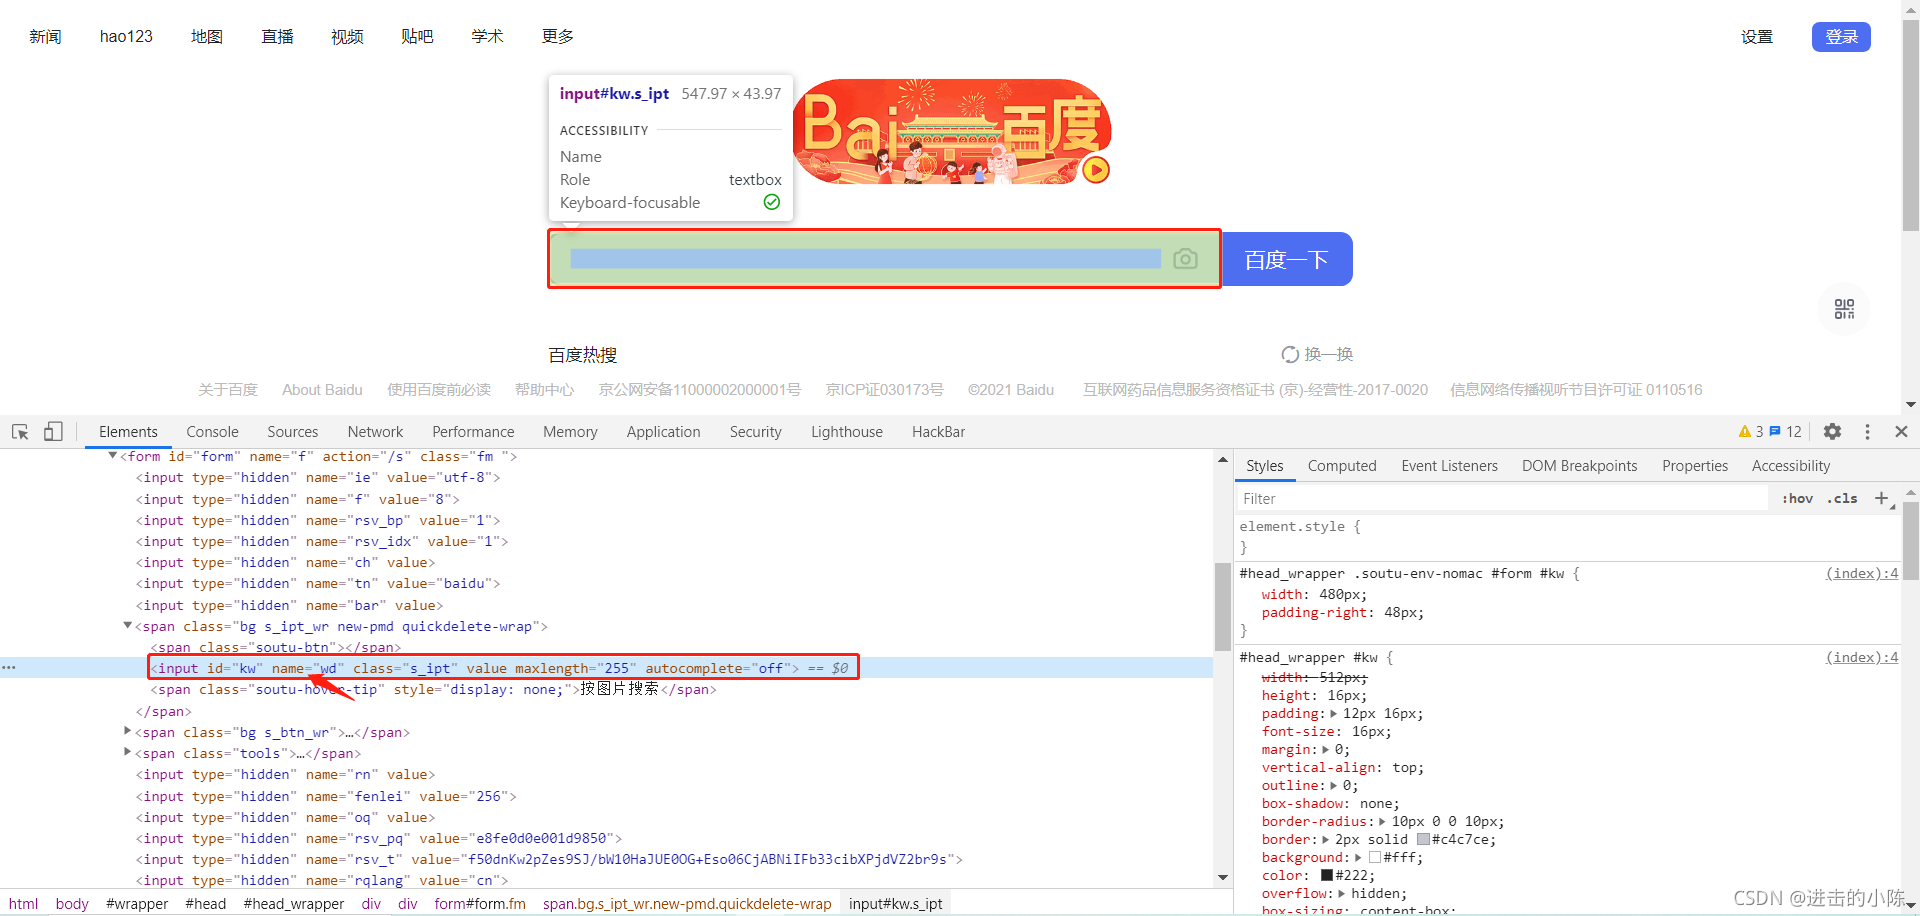Close the DevTools panel
The height and width of the screenshot is (916, 1920).
(1901, 432)
